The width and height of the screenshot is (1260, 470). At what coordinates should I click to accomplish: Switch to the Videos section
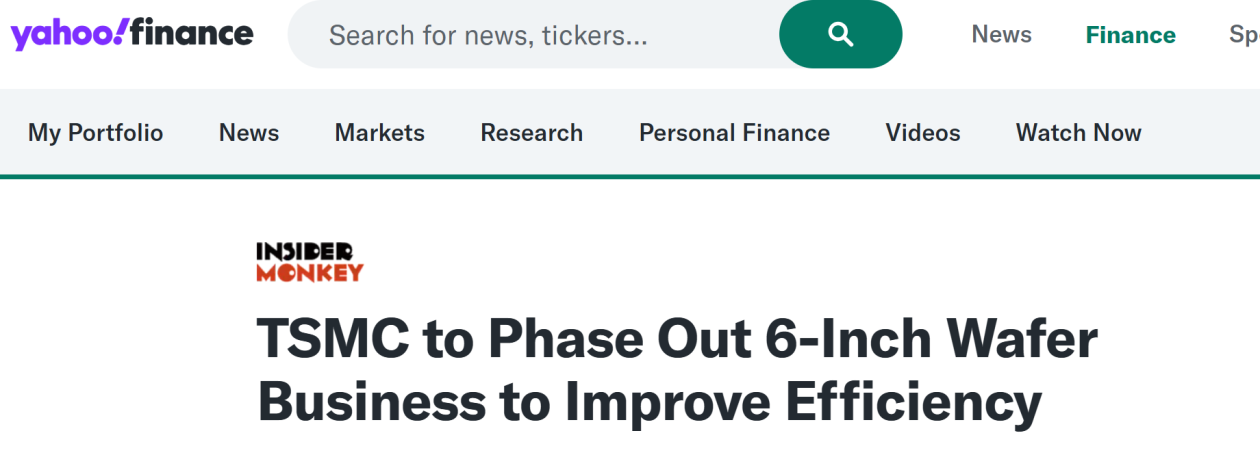click(x=922, y=133)
